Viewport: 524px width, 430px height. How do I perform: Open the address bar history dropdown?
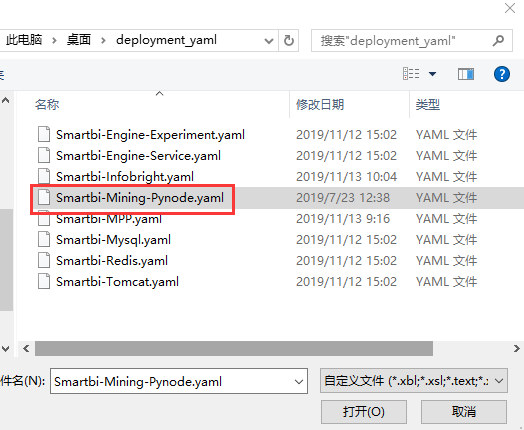click(269, 41)
